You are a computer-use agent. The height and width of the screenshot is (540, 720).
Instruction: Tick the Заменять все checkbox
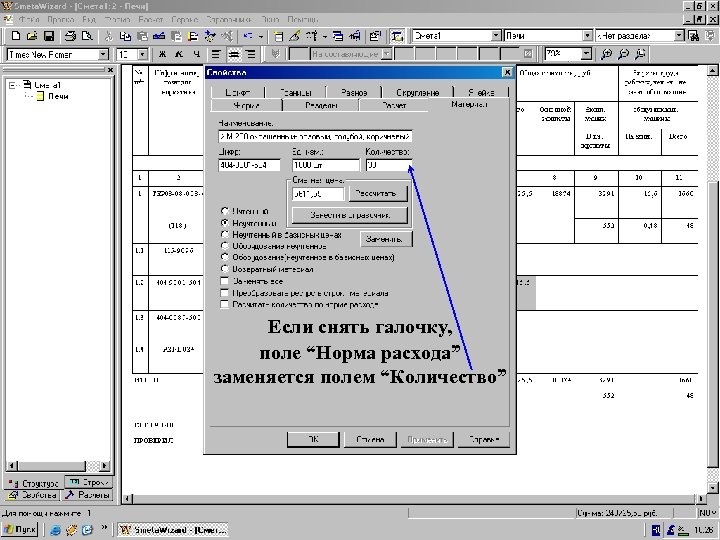(x=225, y=281)
